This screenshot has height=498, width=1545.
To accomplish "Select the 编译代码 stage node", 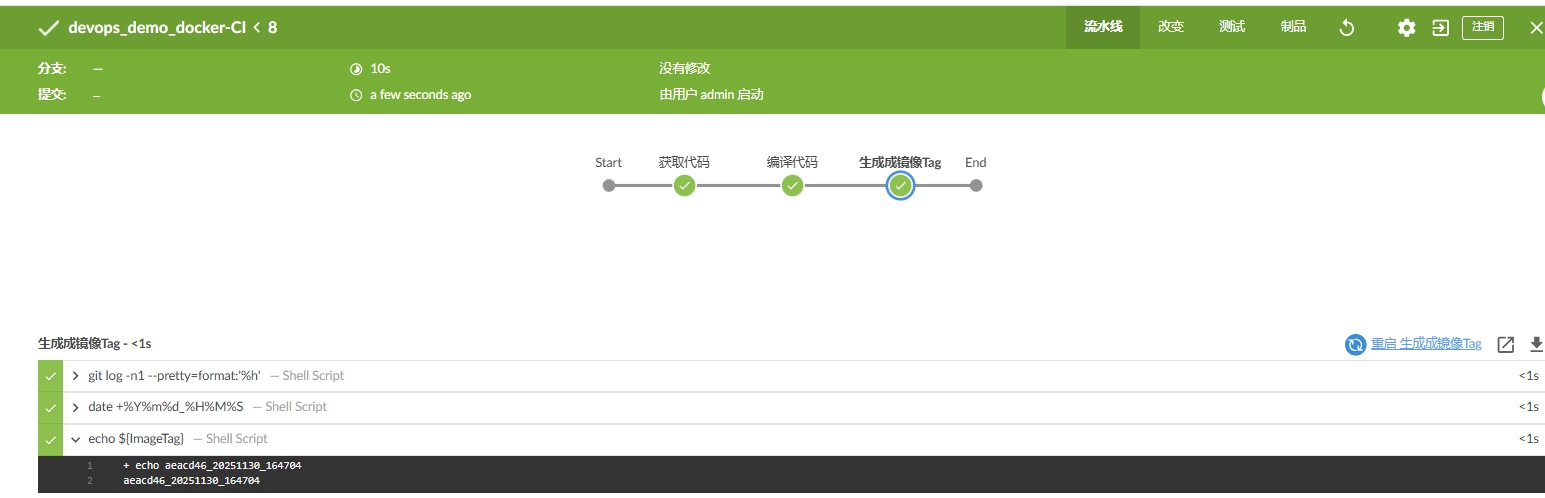I will [792, 185].
